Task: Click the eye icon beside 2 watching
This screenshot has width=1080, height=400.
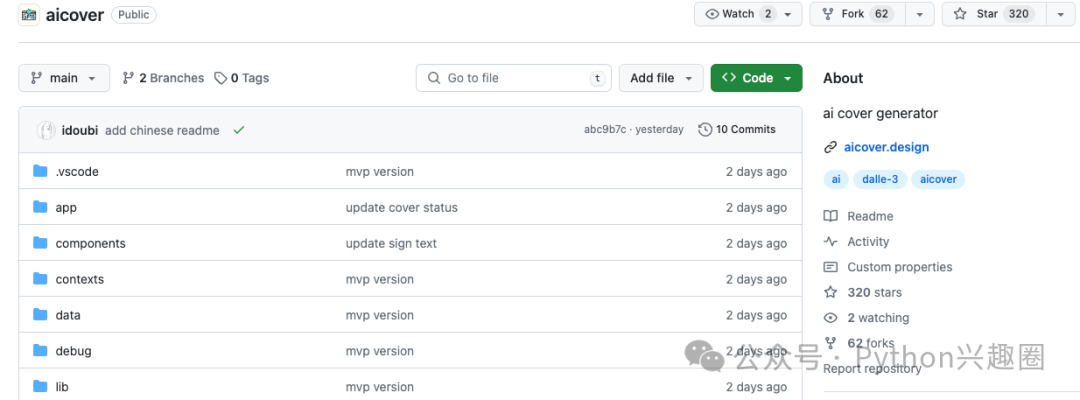Action: pos(831,318)
